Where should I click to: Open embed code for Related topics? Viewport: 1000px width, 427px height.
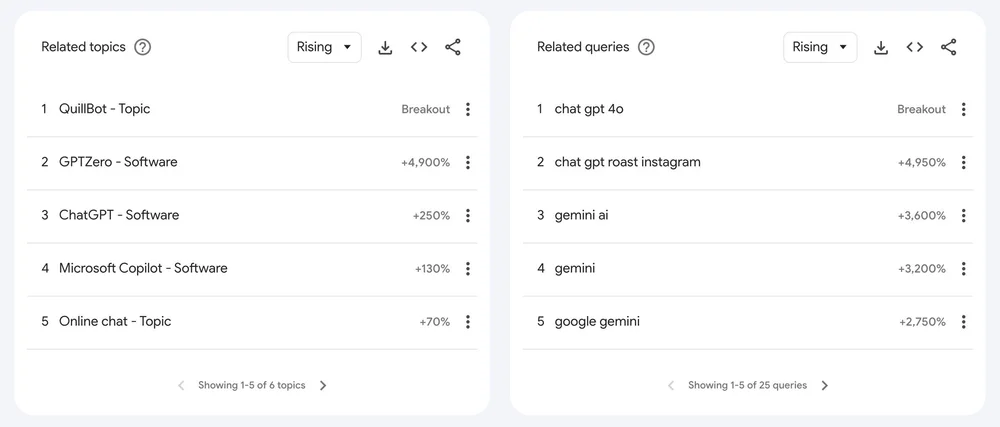coord(419,47)
